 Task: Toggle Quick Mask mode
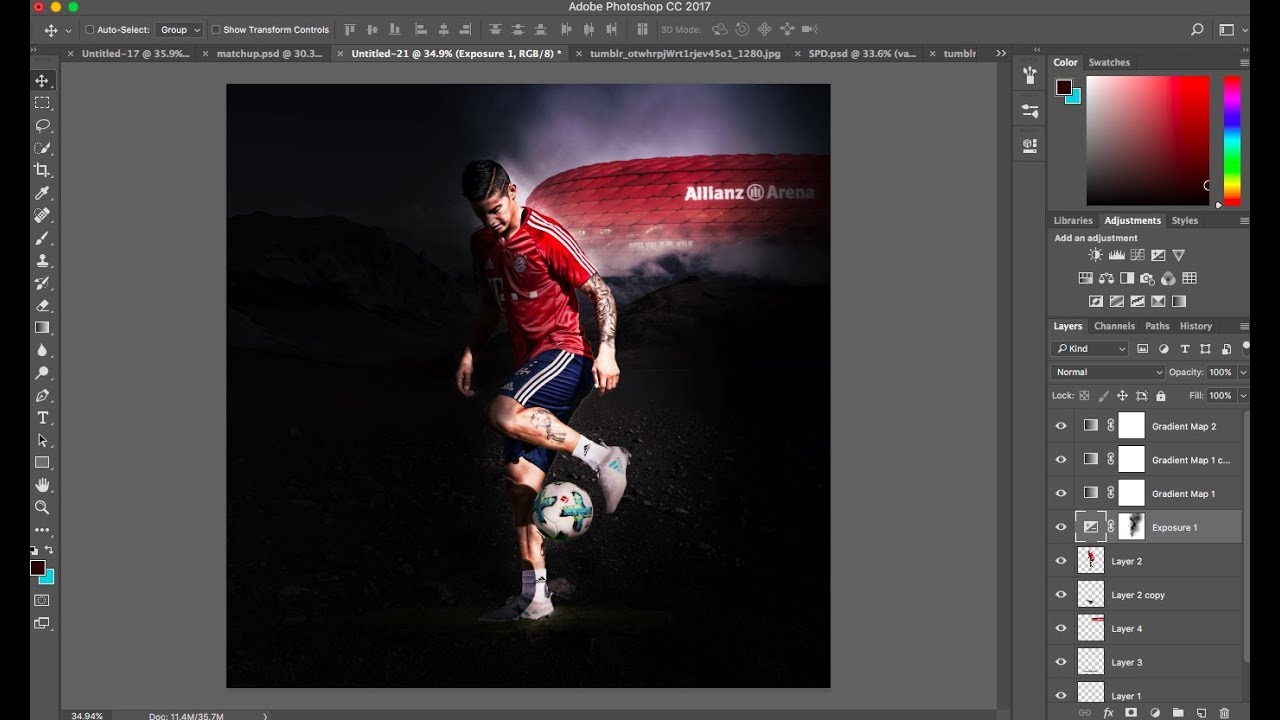(42, 600)
